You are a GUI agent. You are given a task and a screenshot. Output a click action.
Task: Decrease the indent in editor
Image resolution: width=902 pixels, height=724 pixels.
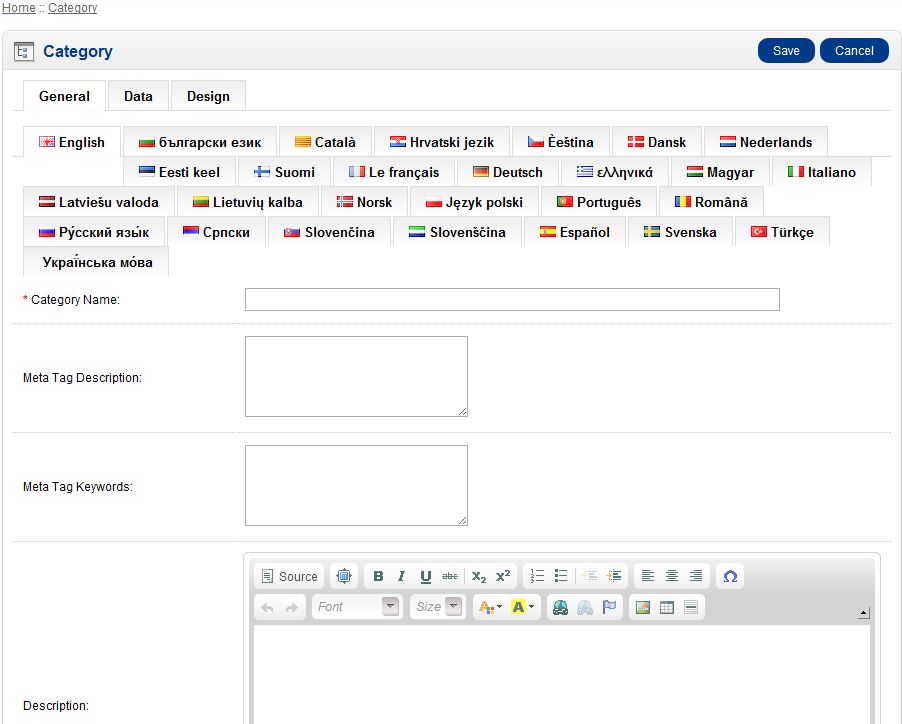point(590,576)
